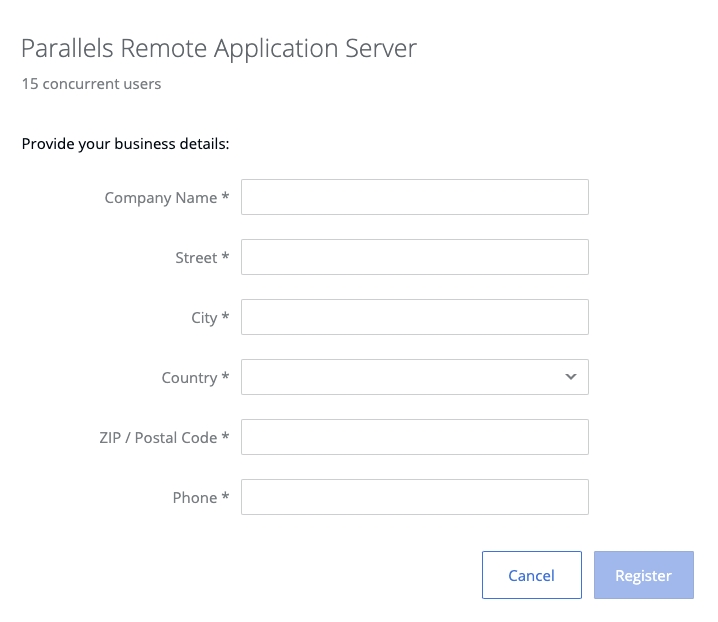Click the Country dropdown chevron arrow
Image resolution: width=718 pixels, height=622 pixels.
pos(571,377)
